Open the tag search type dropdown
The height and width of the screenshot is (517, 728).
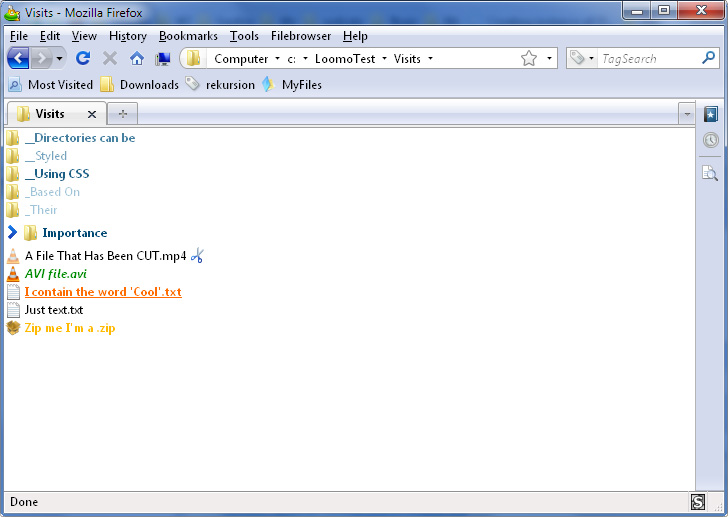pyautogui.click(x=591, y=58)
